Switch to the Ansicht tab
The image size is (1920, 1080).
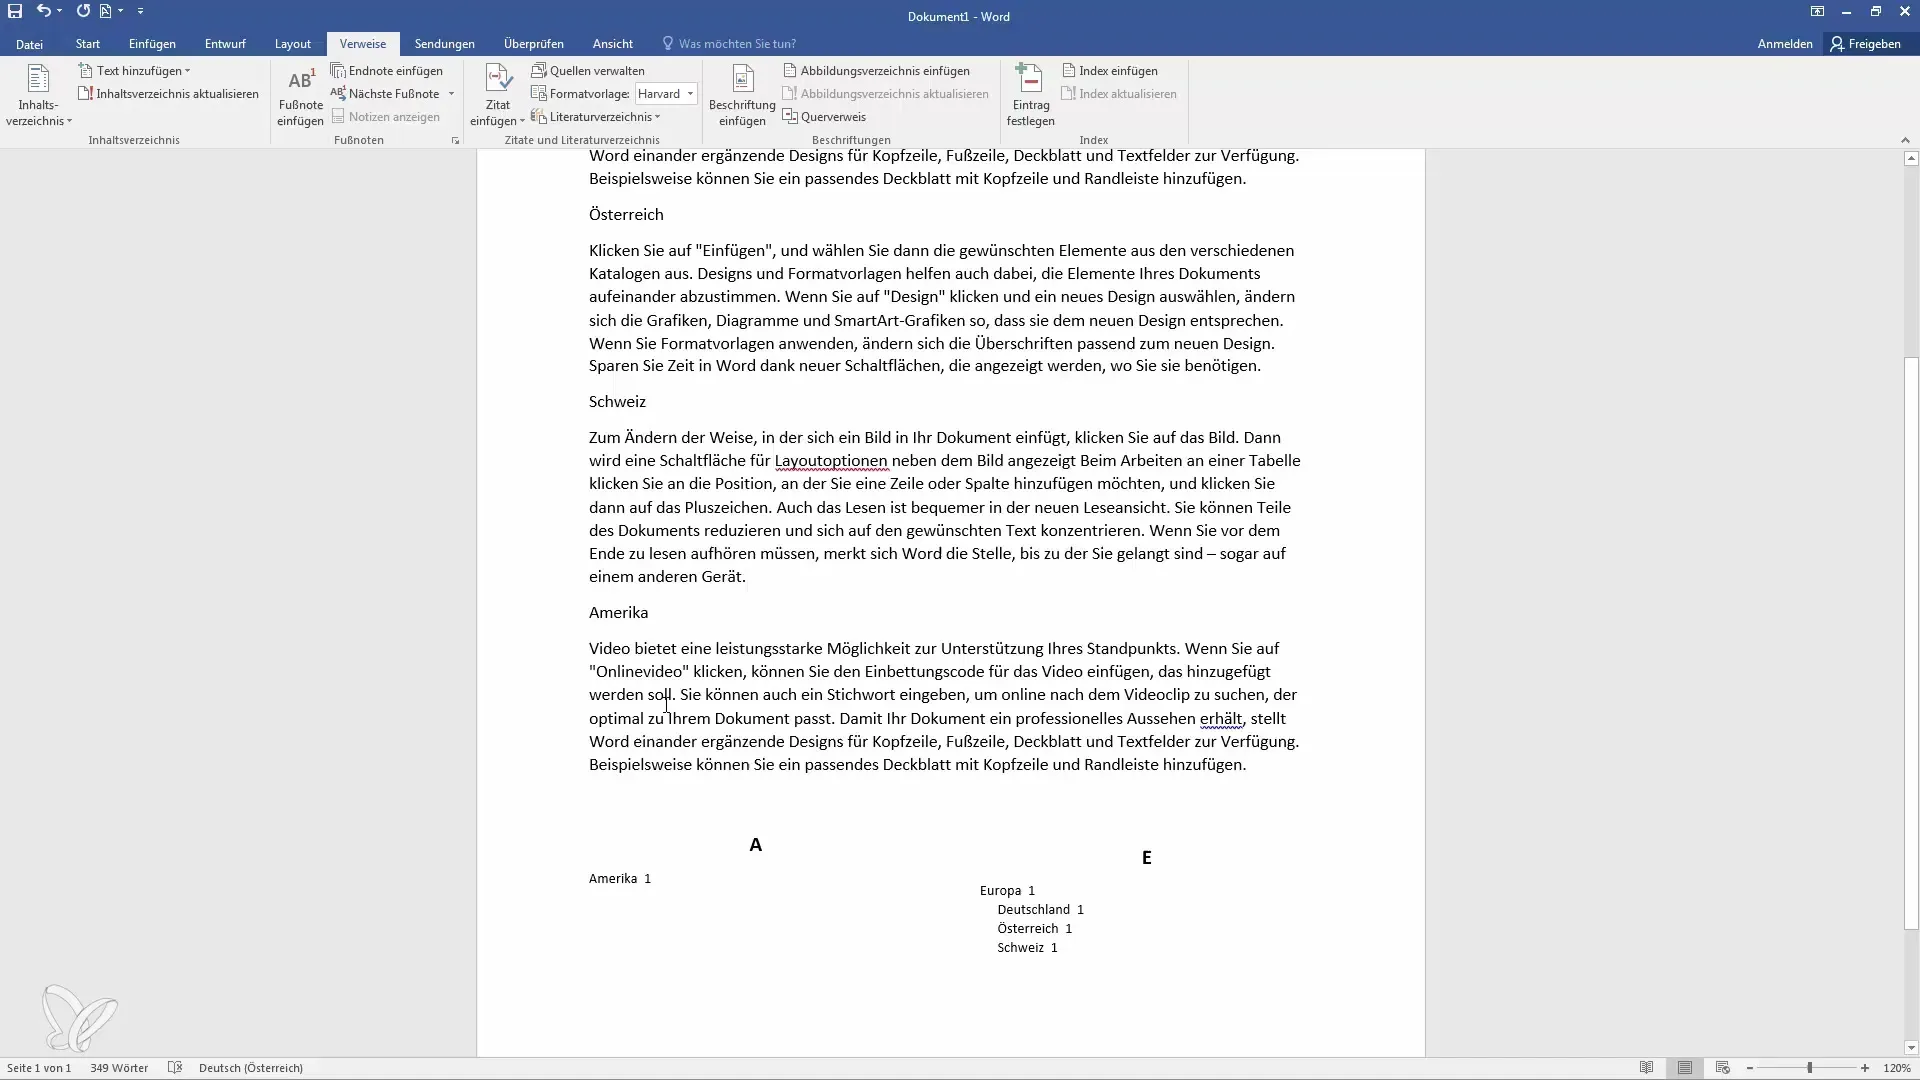pos(612,44)
